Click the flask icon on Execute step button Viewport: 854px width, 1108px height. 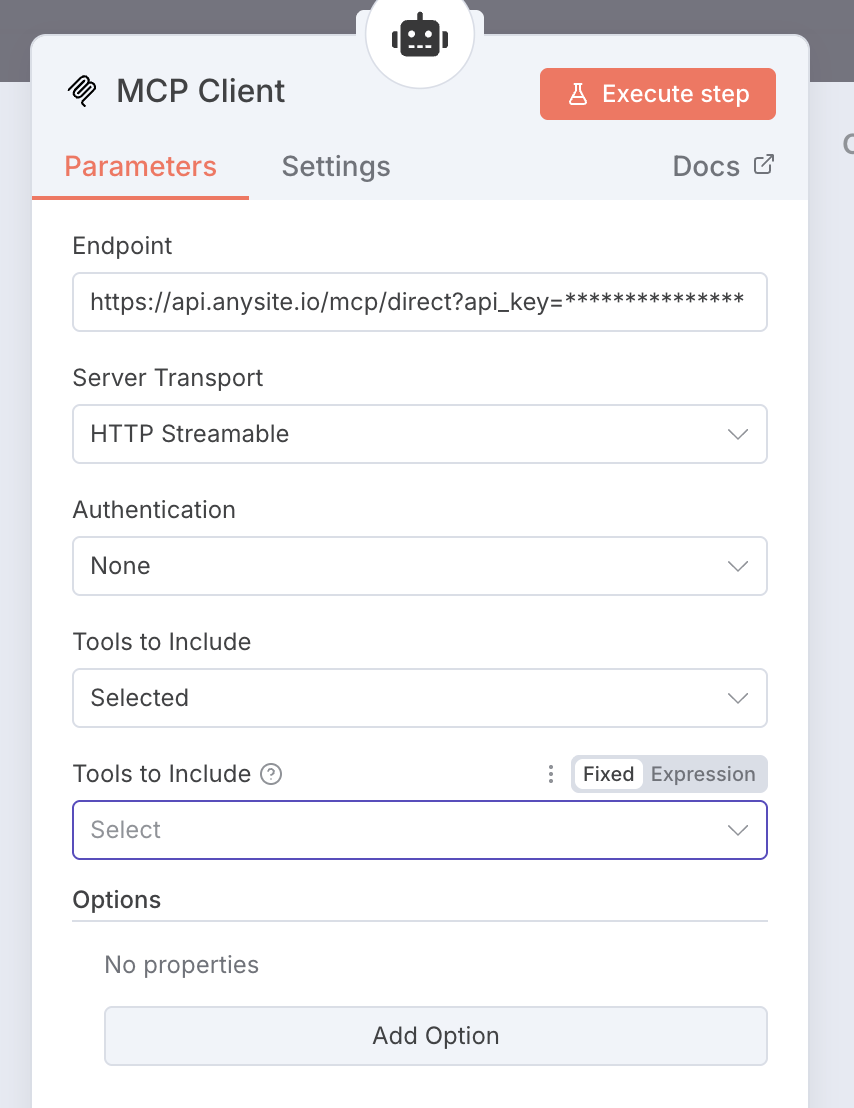577,93
